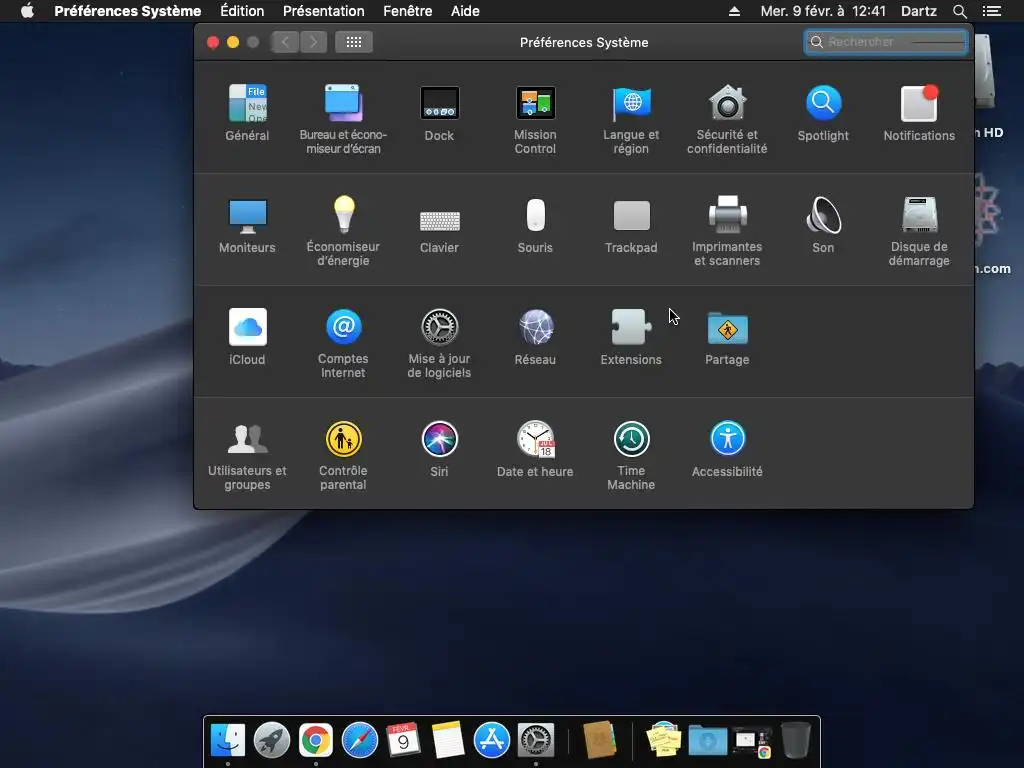Click System Preferences gear in the Dock
The height and width of the screenshot is (768, 1024).
pyautogui.click(x=536, y=740)
